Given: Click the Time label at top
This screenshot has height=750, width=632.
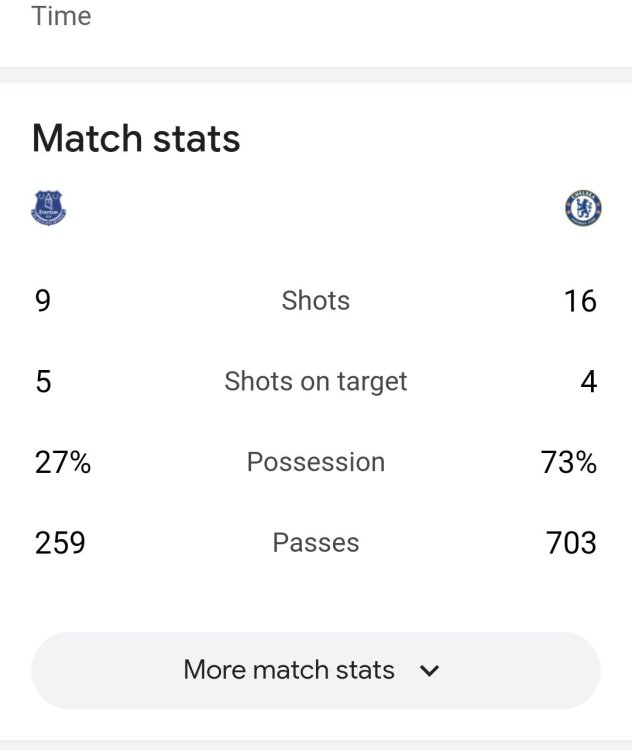Looking at the screenshot, I should coord(61,16).
